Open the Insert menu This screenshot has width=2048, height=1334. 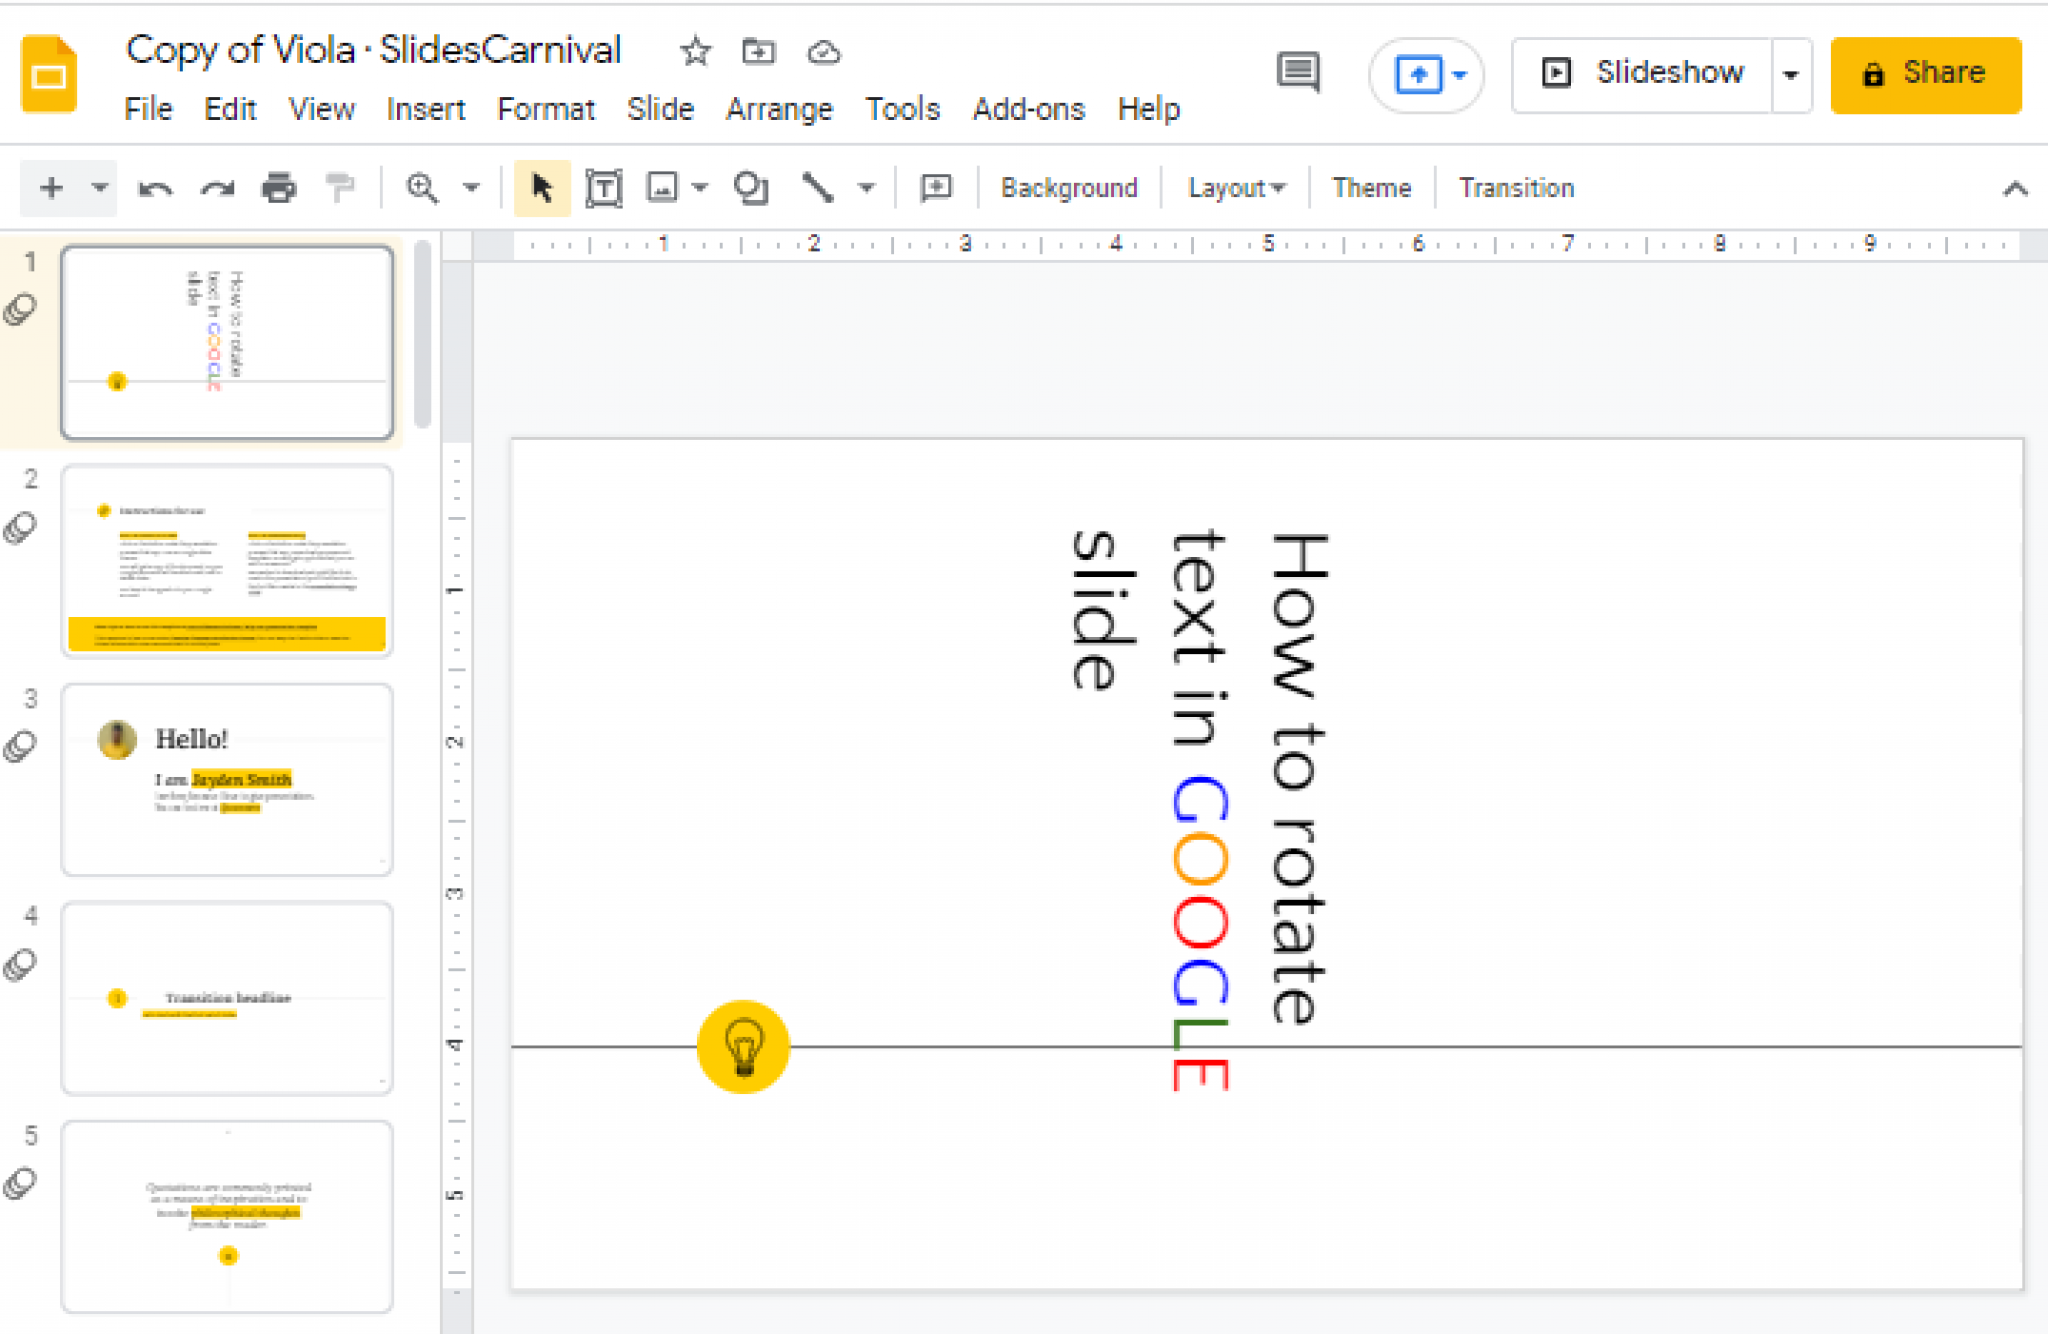426,108
